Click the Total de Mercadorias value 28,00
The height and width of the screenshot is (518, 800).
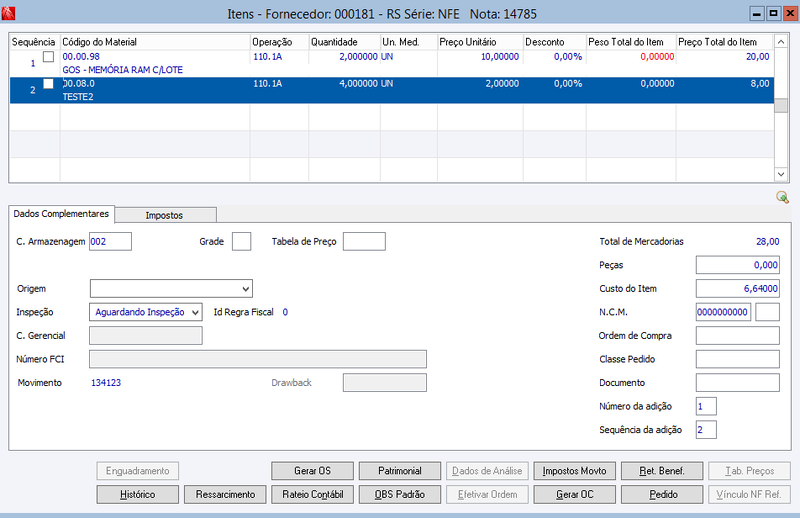click(767, 241)
